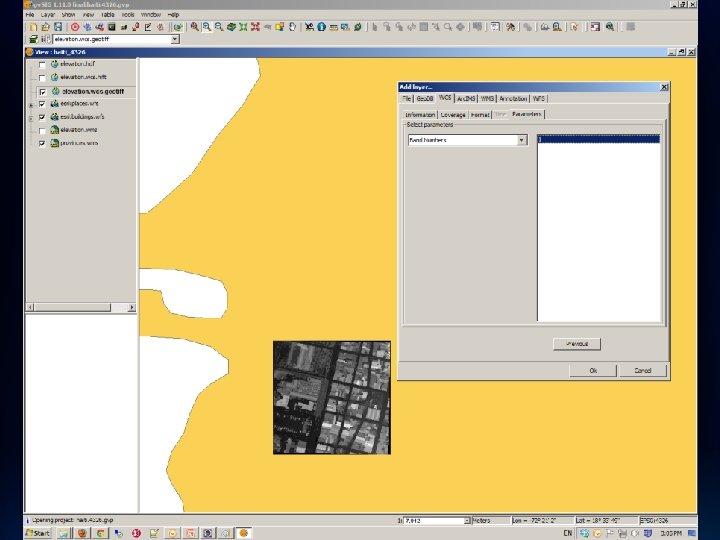Image resolution: width=720 pixels, height=540 pixels.
Task: Click the Ok button in Add layer dialog
Action: [x=593, y=370]
